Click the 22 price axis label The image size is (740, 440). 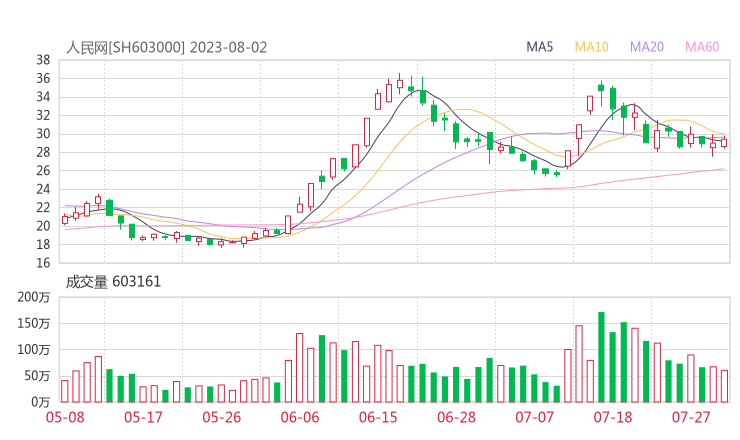point(43,207)
